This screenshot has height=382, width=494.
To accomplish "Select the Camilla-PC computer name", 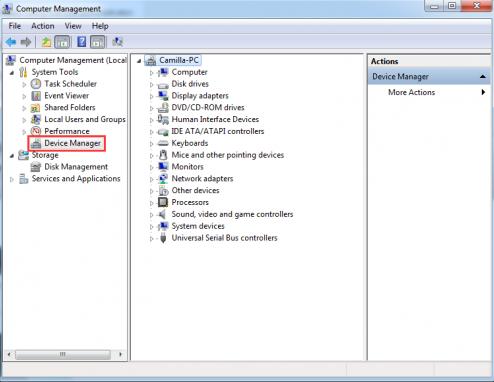I will point(179,60).
